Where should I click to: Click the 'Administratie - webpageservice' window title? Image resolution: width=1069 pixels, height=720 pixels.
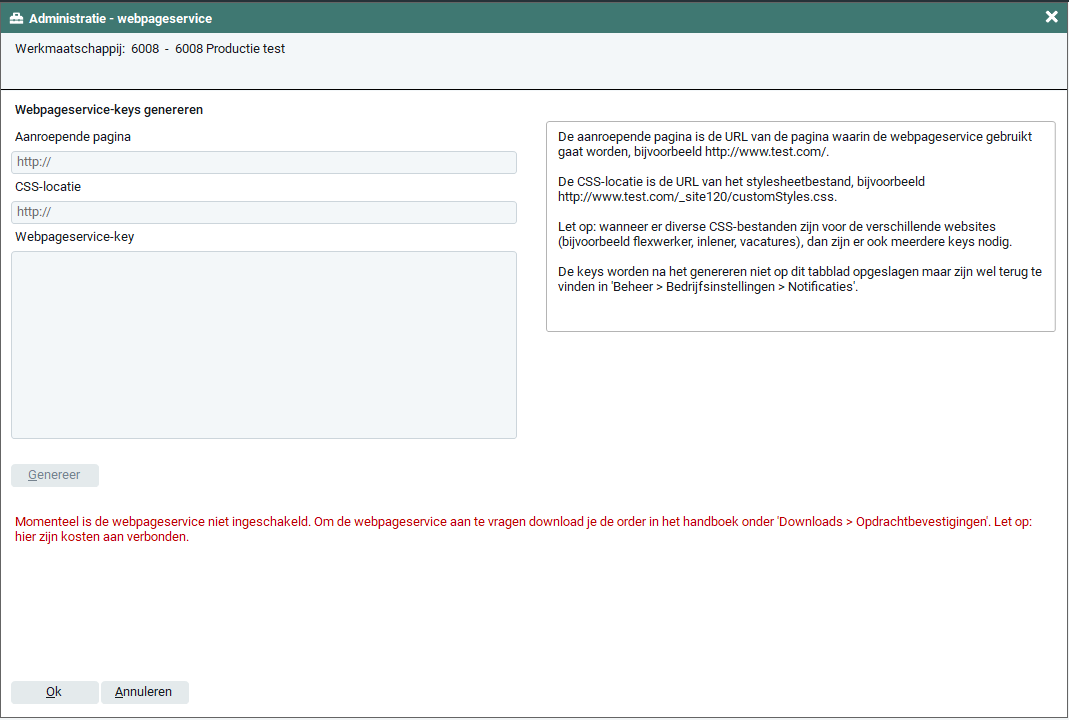coord(120,18)
